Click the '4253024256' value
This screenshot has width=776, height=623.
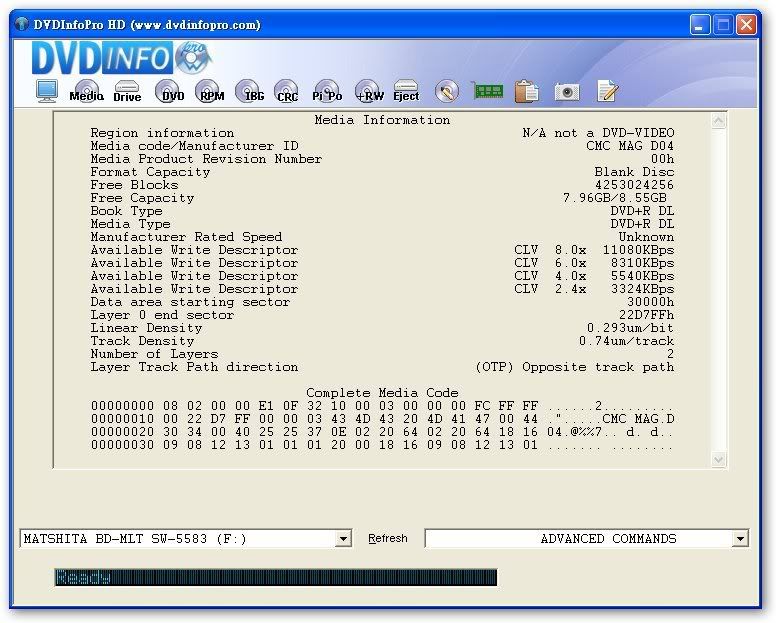pyautogui.click(x=634, y=185)
